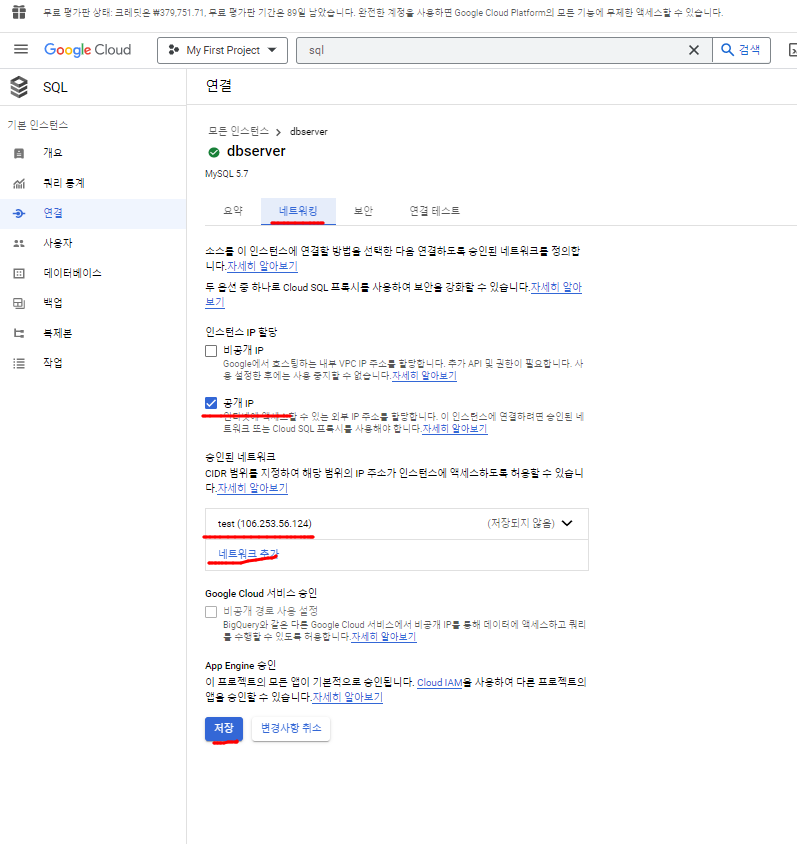Enable the 비공개 IP checkbox
The height and width of the screenshot is (844, 797).
tap(211, 351)
